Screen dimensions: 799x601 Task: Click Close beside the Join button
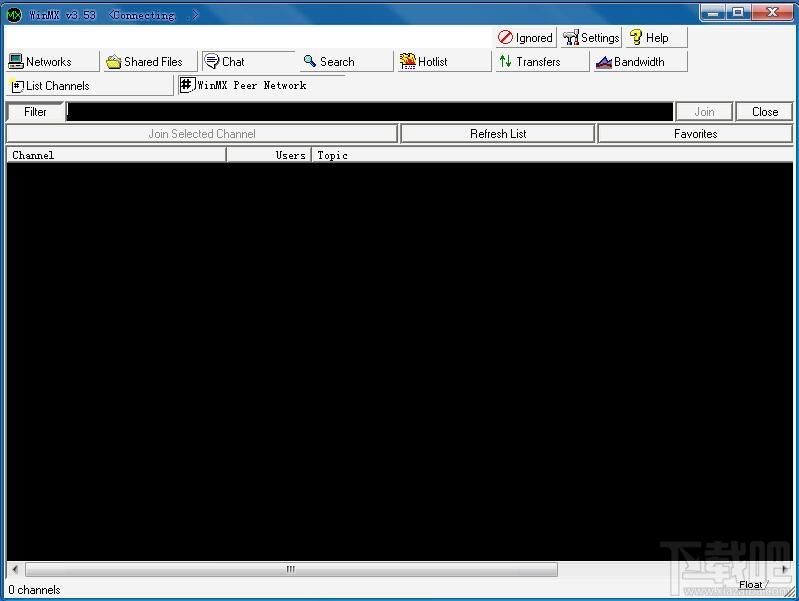[764, 112]
